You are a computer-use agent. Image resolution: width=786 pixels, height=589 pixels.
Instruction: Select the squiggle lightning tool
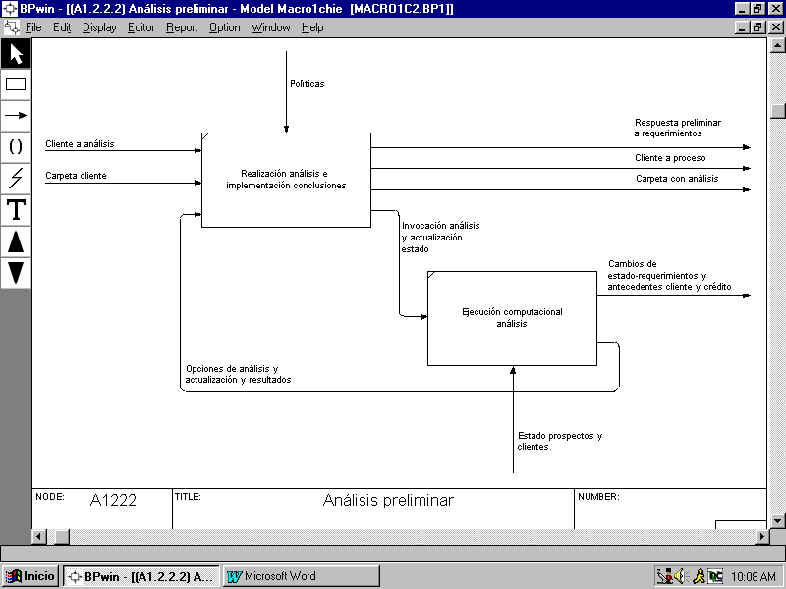[16, 177]
